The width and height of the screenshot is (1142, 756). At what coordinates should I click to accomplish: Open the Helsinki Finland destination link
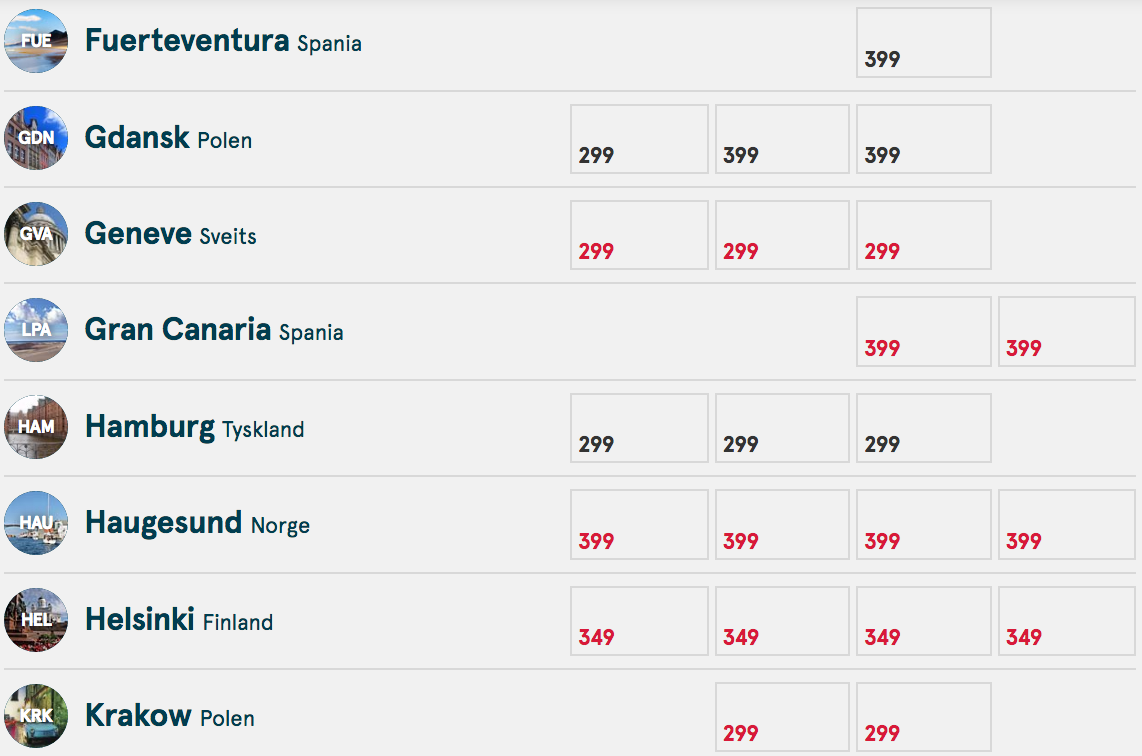[x=179, y=620]
